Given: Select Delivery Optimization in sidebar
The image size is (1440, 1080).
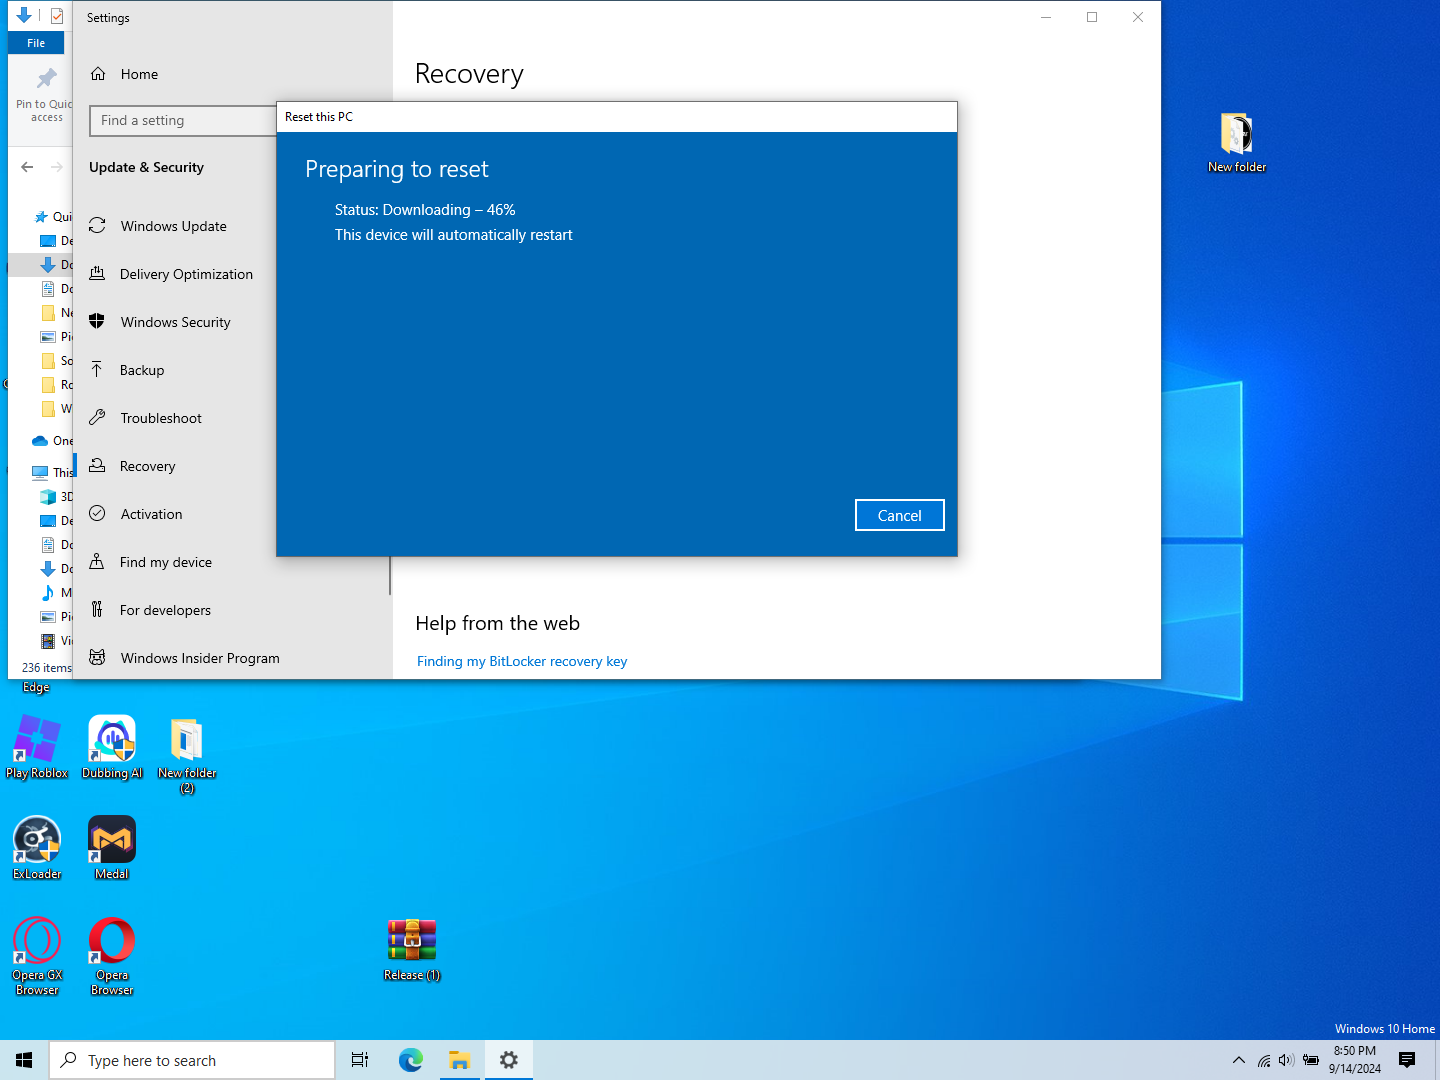Looking at the screenshot, I should point(186,274).
